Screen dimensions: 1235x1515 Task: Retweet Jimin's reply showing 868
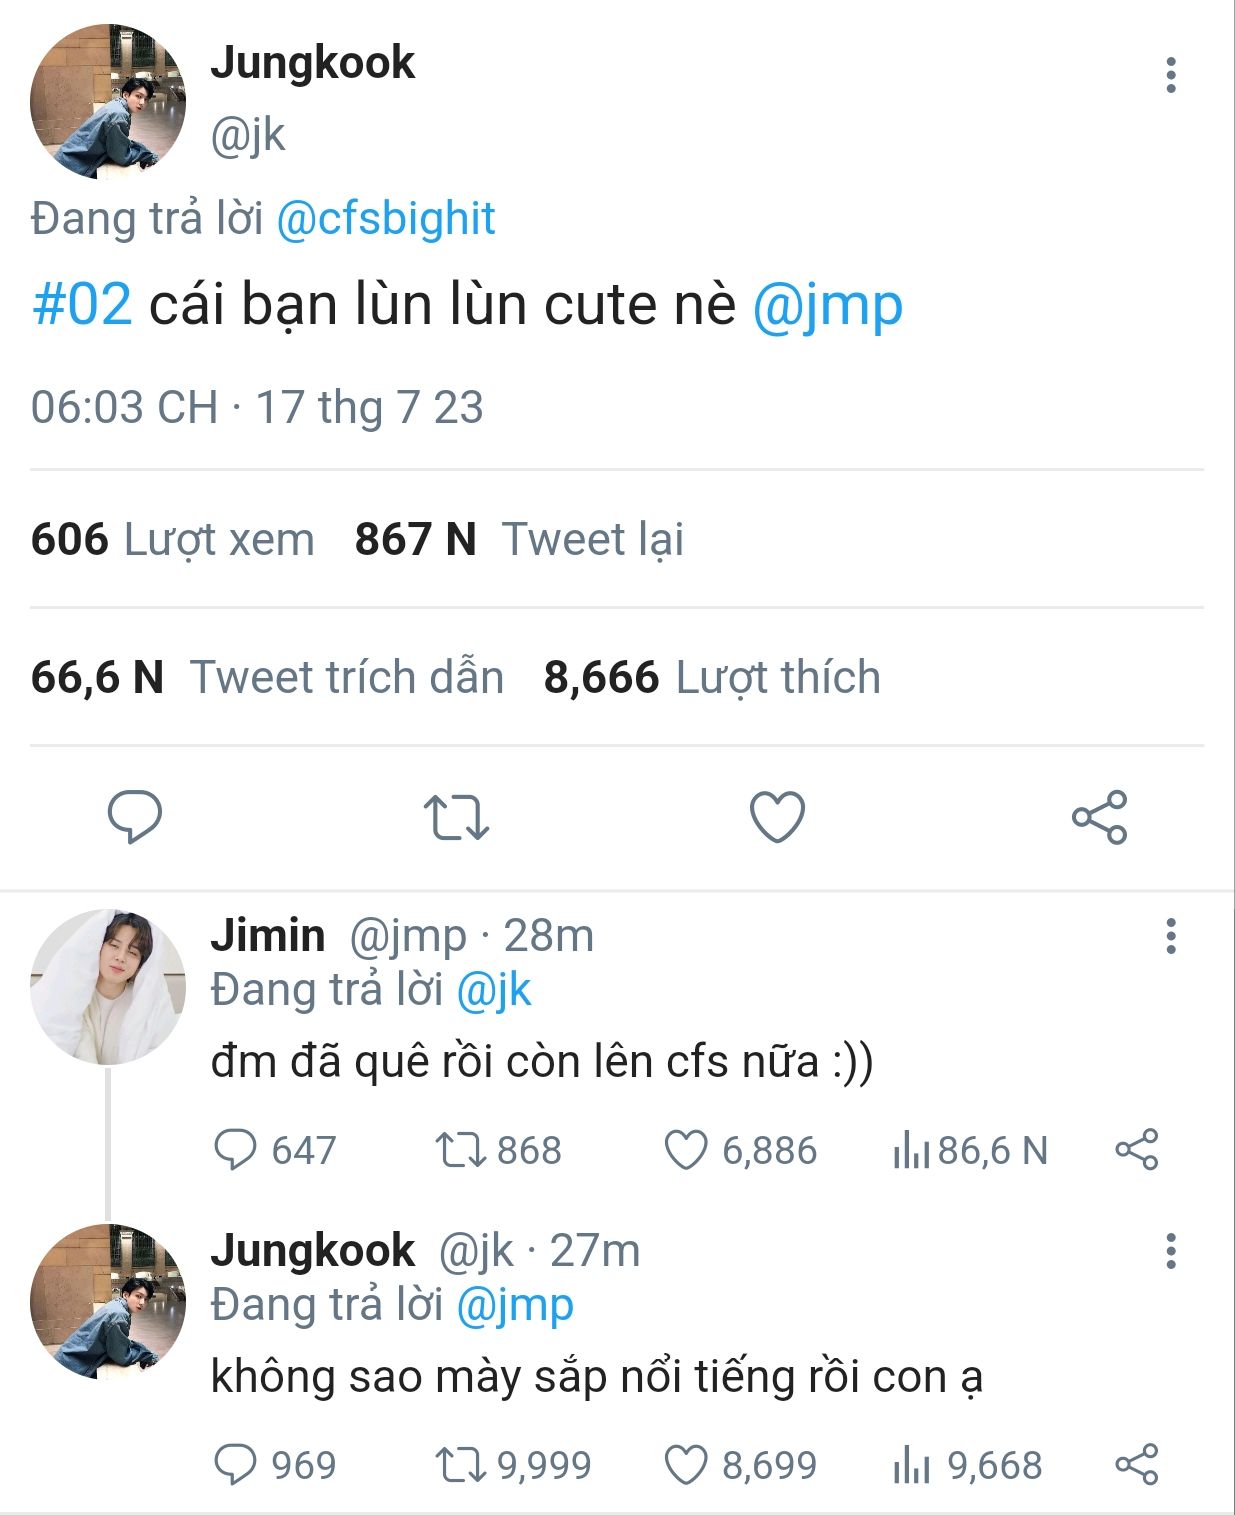(x=460, y=1150)
